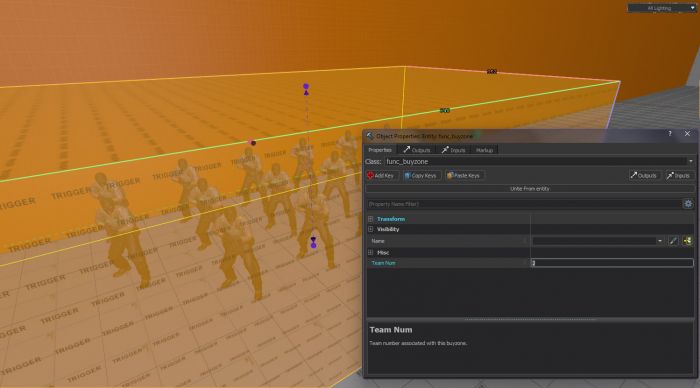The height and width of the screenshot is (388, 700).
Task: Click the eyedropper pick icon beside Name
Action: coord(673,241)
